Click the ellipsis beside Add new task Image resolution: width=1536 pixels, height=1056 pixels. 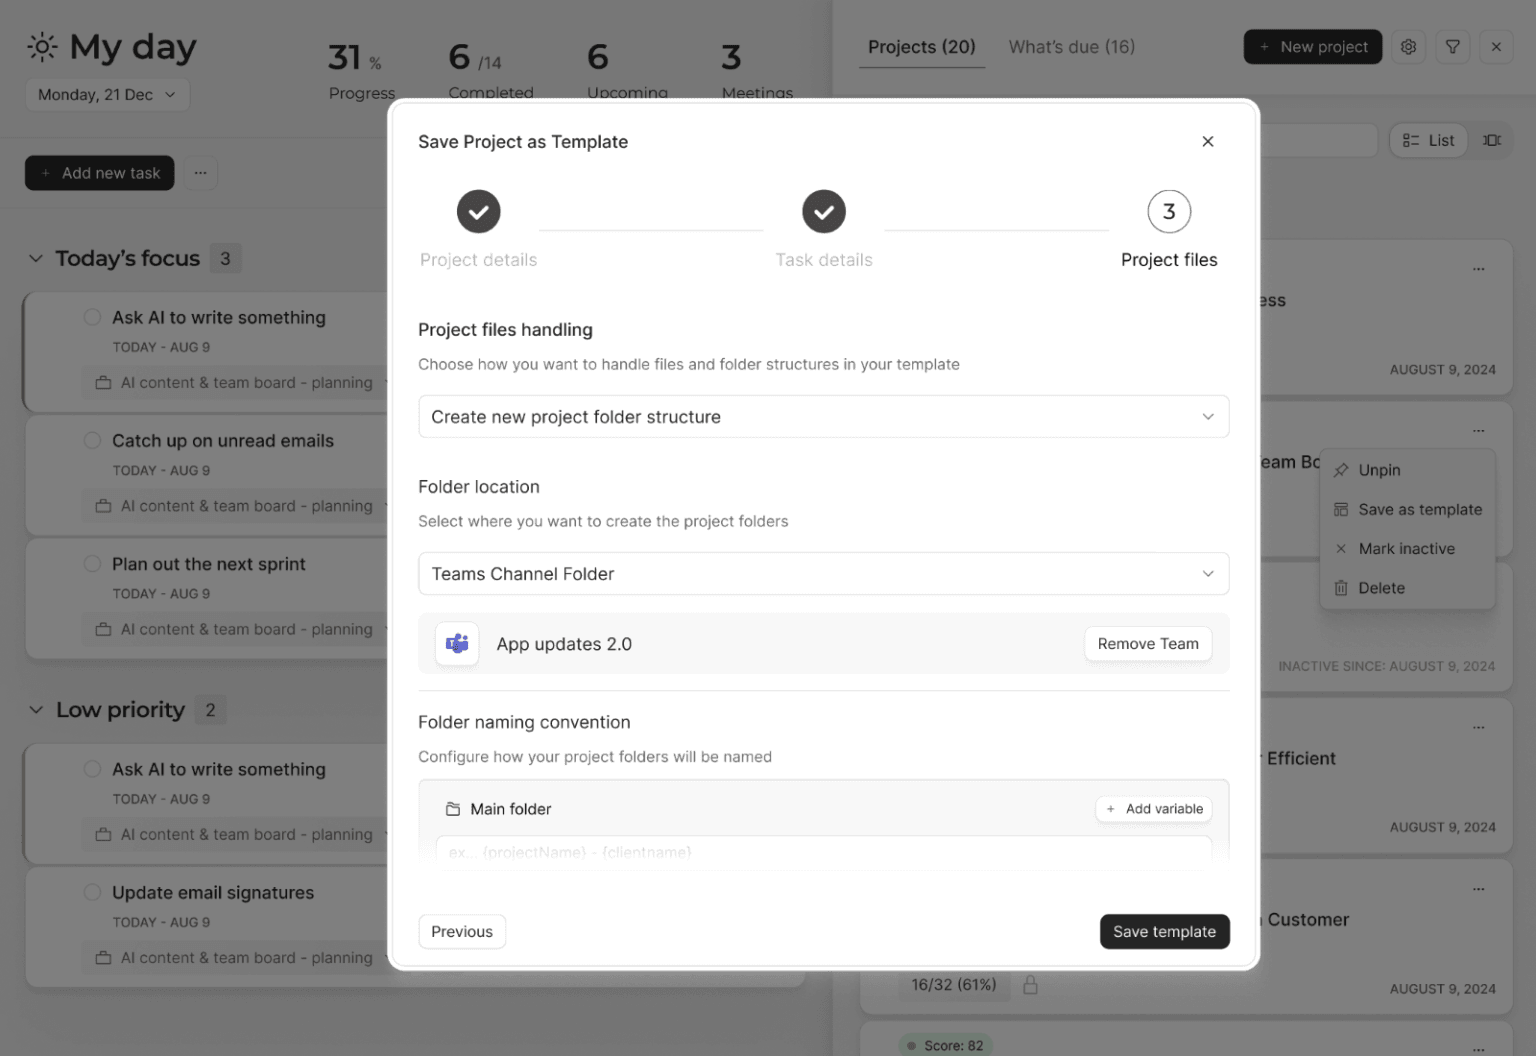click(x=201, y=172)
